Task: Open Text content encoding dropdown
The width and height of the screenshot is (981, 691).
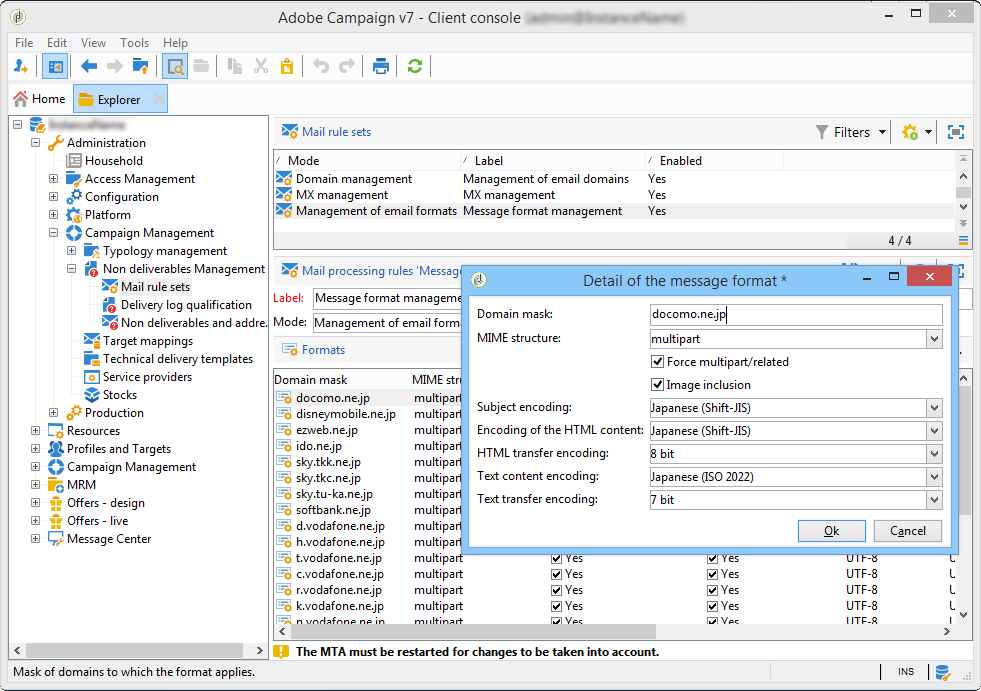Action: (934, 477)
